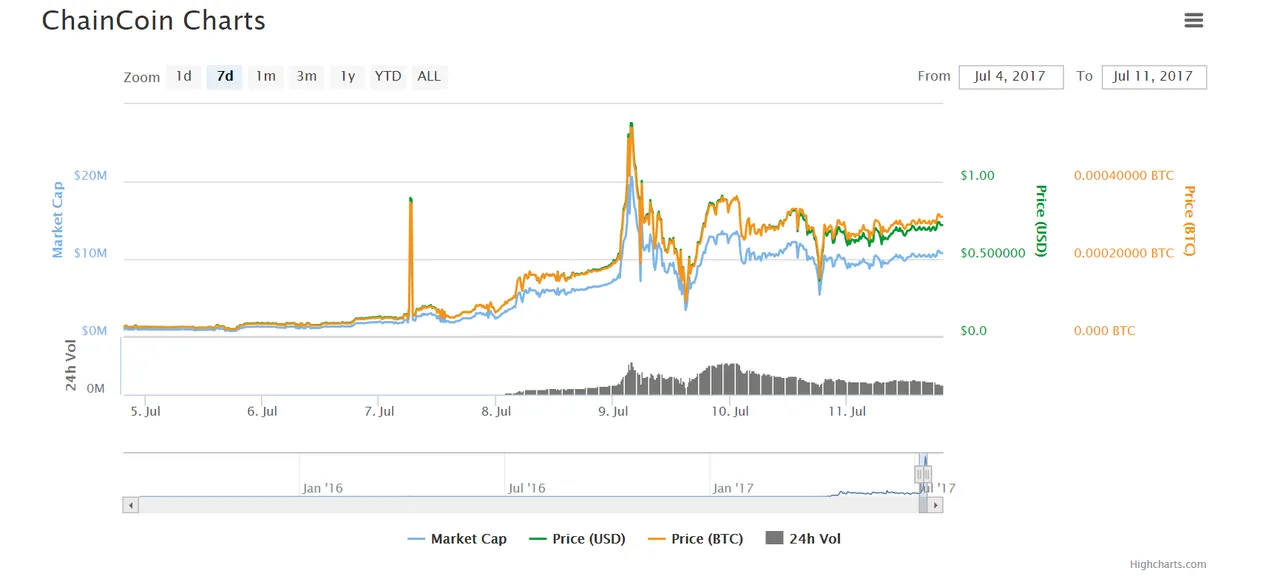Show ALL data range

[429, 76]
